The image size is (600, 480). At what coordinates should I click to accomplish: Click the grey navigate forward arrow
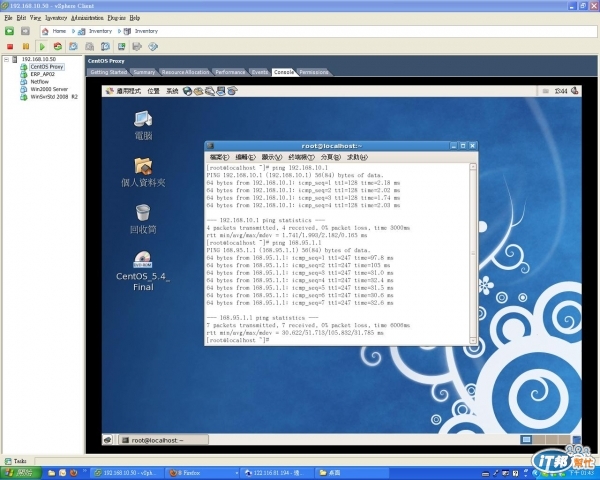coord(25,31)
